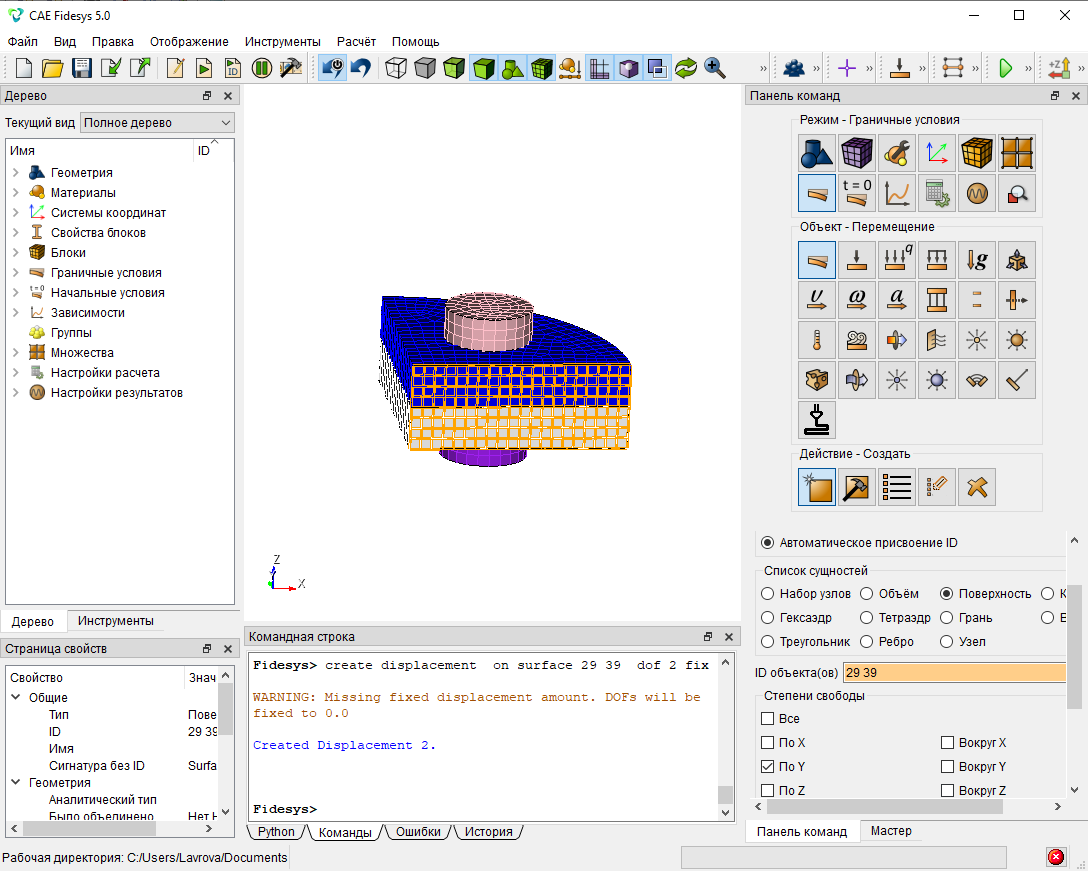This screenshot has height=871, width=1088.
Task: Click the red stop icon in status bar
Action: (x=1055, y=857)
